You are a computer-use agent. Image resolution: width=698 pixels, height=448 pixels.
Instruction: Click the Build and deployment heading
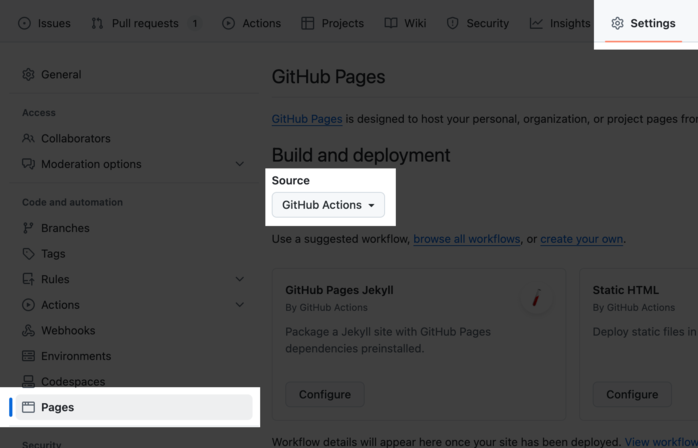pyautogui.click(x=361, y=155)
